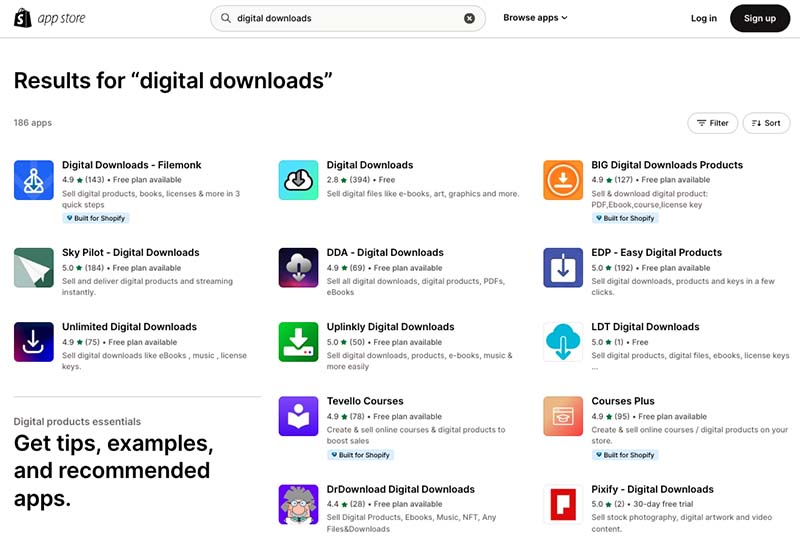Open the Courses Plus app icon
This screenshot has height=542, width=800.
(x=563, y=416)
